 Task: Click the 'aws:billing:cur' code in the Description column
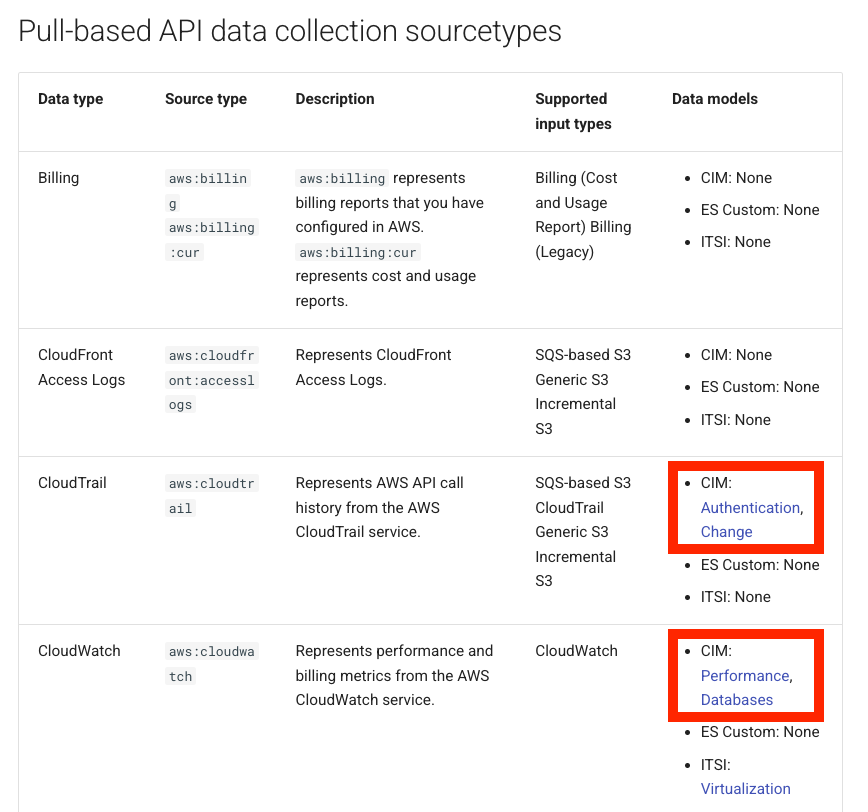click(358, 252)
